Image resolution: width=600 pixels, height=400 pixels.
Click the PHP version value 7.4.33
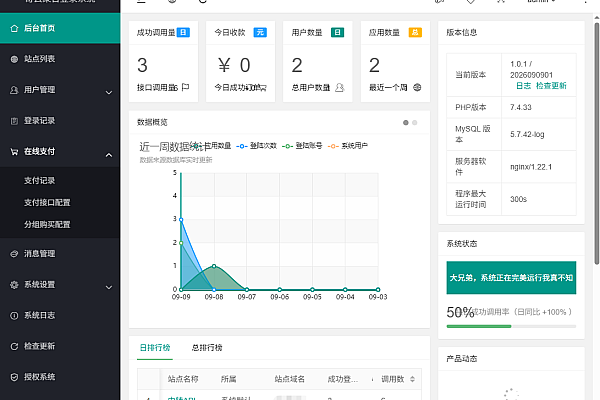(521, 107)
